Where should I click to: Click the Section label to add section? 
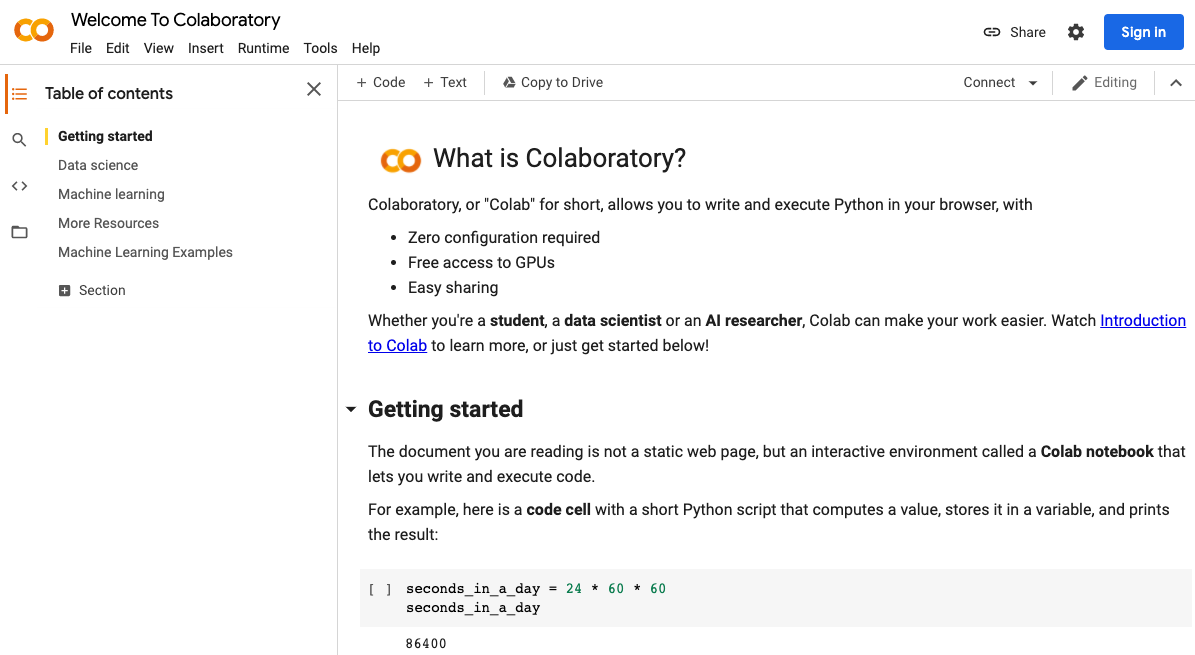[x=102, y=291]
